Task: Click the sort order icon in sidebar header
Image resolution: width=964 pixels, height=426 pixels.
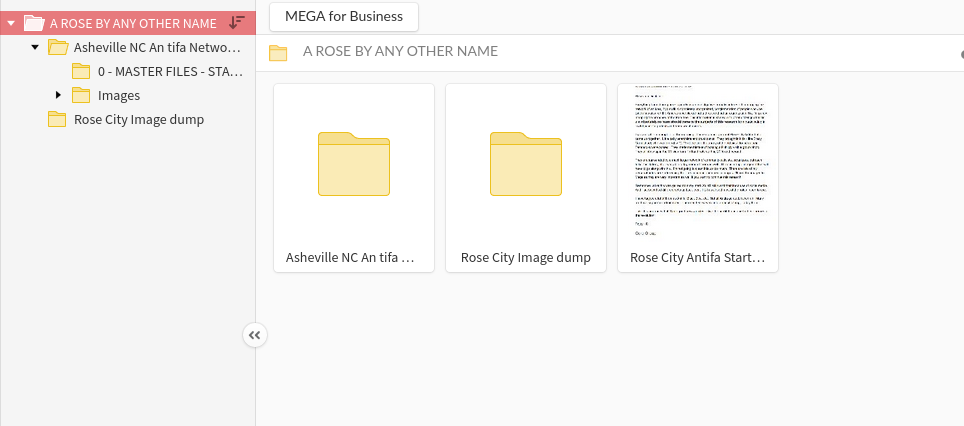Action: 237,23
